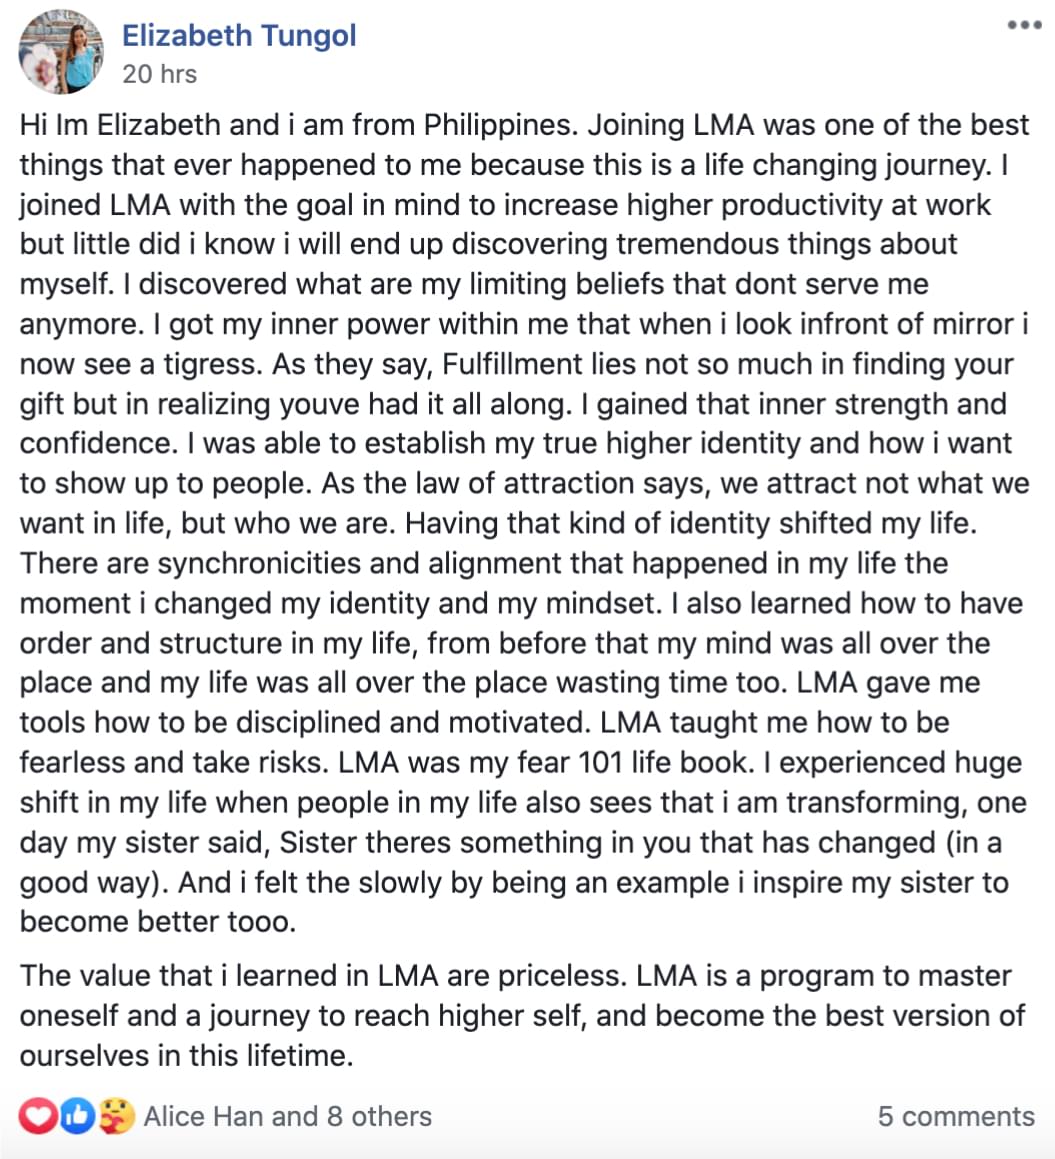1055x1159 pixels.
Task: Click the word lifetime ending the post
Action: click(x=300, y=1056)
